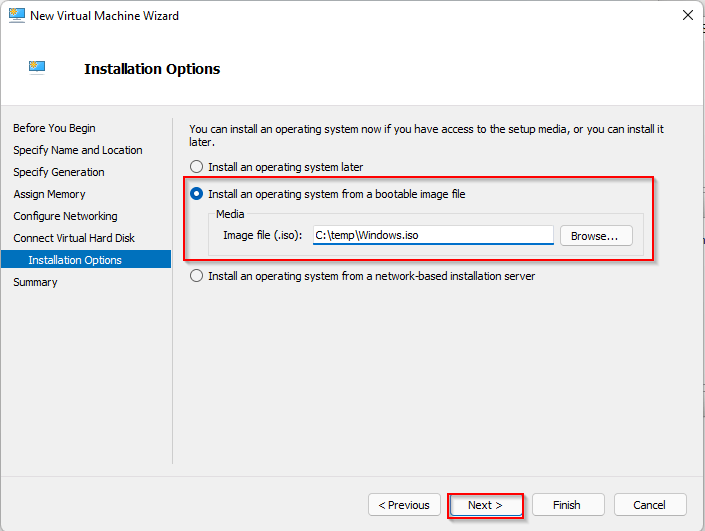Jump to the Assign Memory step
Viewport: 705px width, 531px height.
49,194
